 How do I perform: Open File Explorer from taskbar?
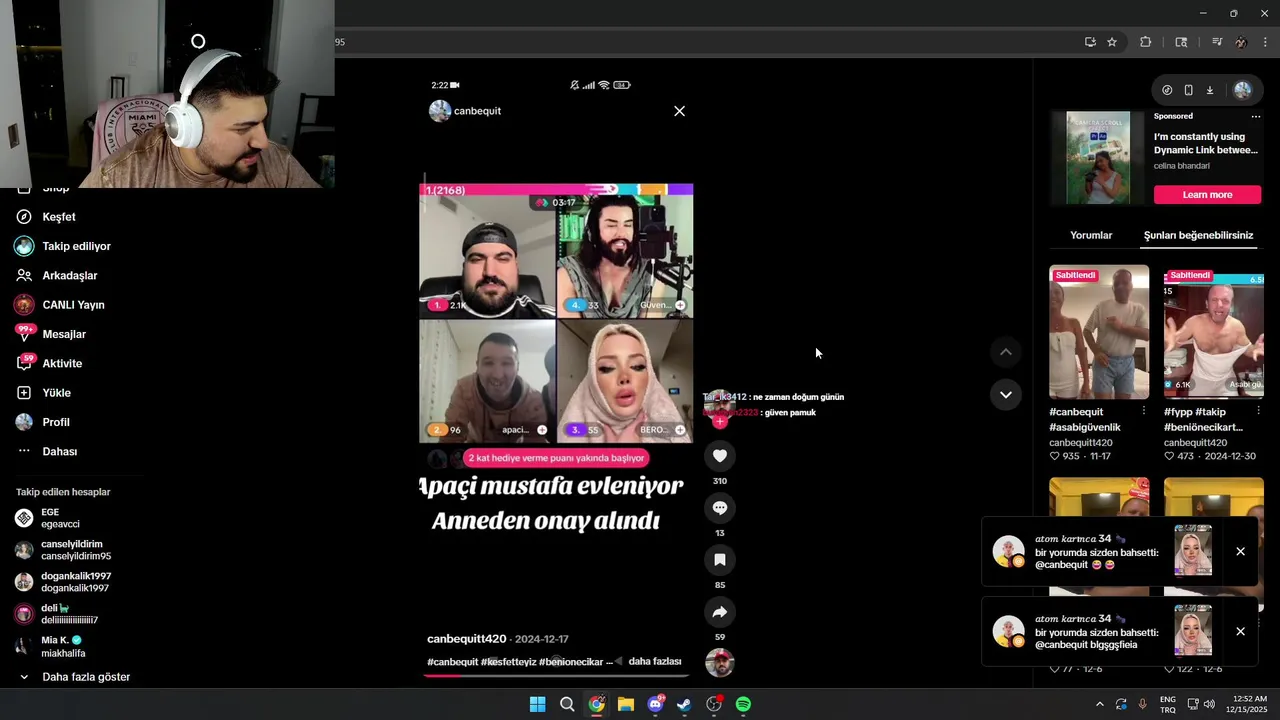626,704
